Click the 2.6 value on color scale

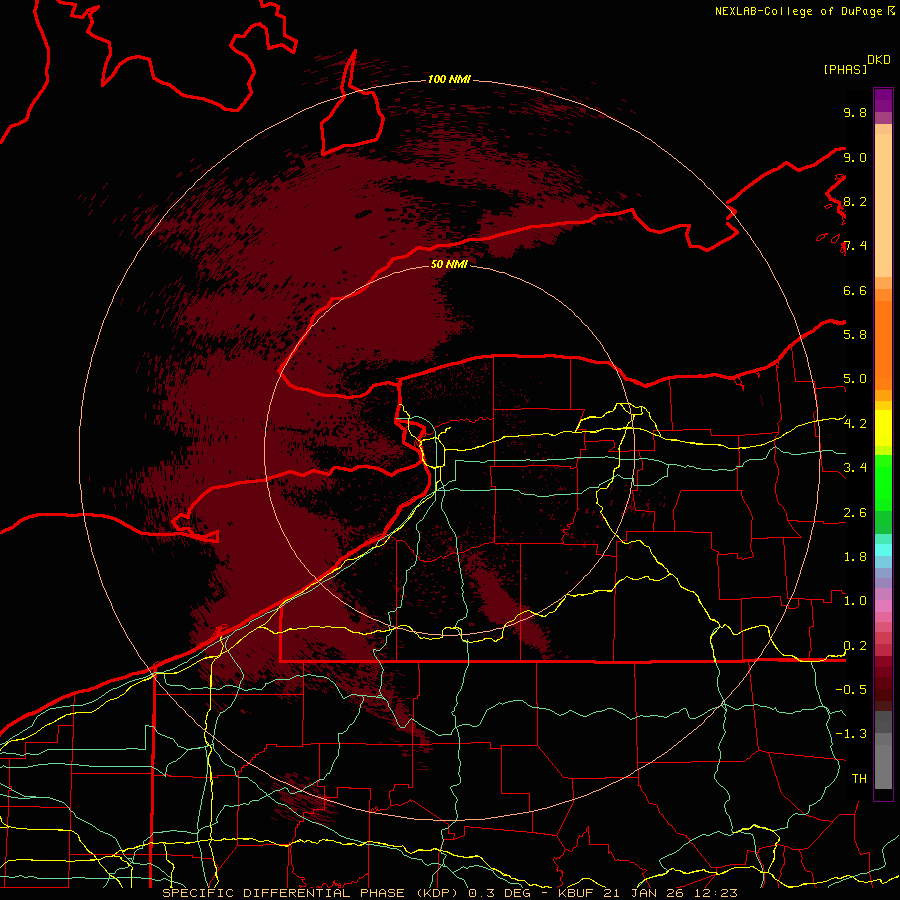point(855,513)
